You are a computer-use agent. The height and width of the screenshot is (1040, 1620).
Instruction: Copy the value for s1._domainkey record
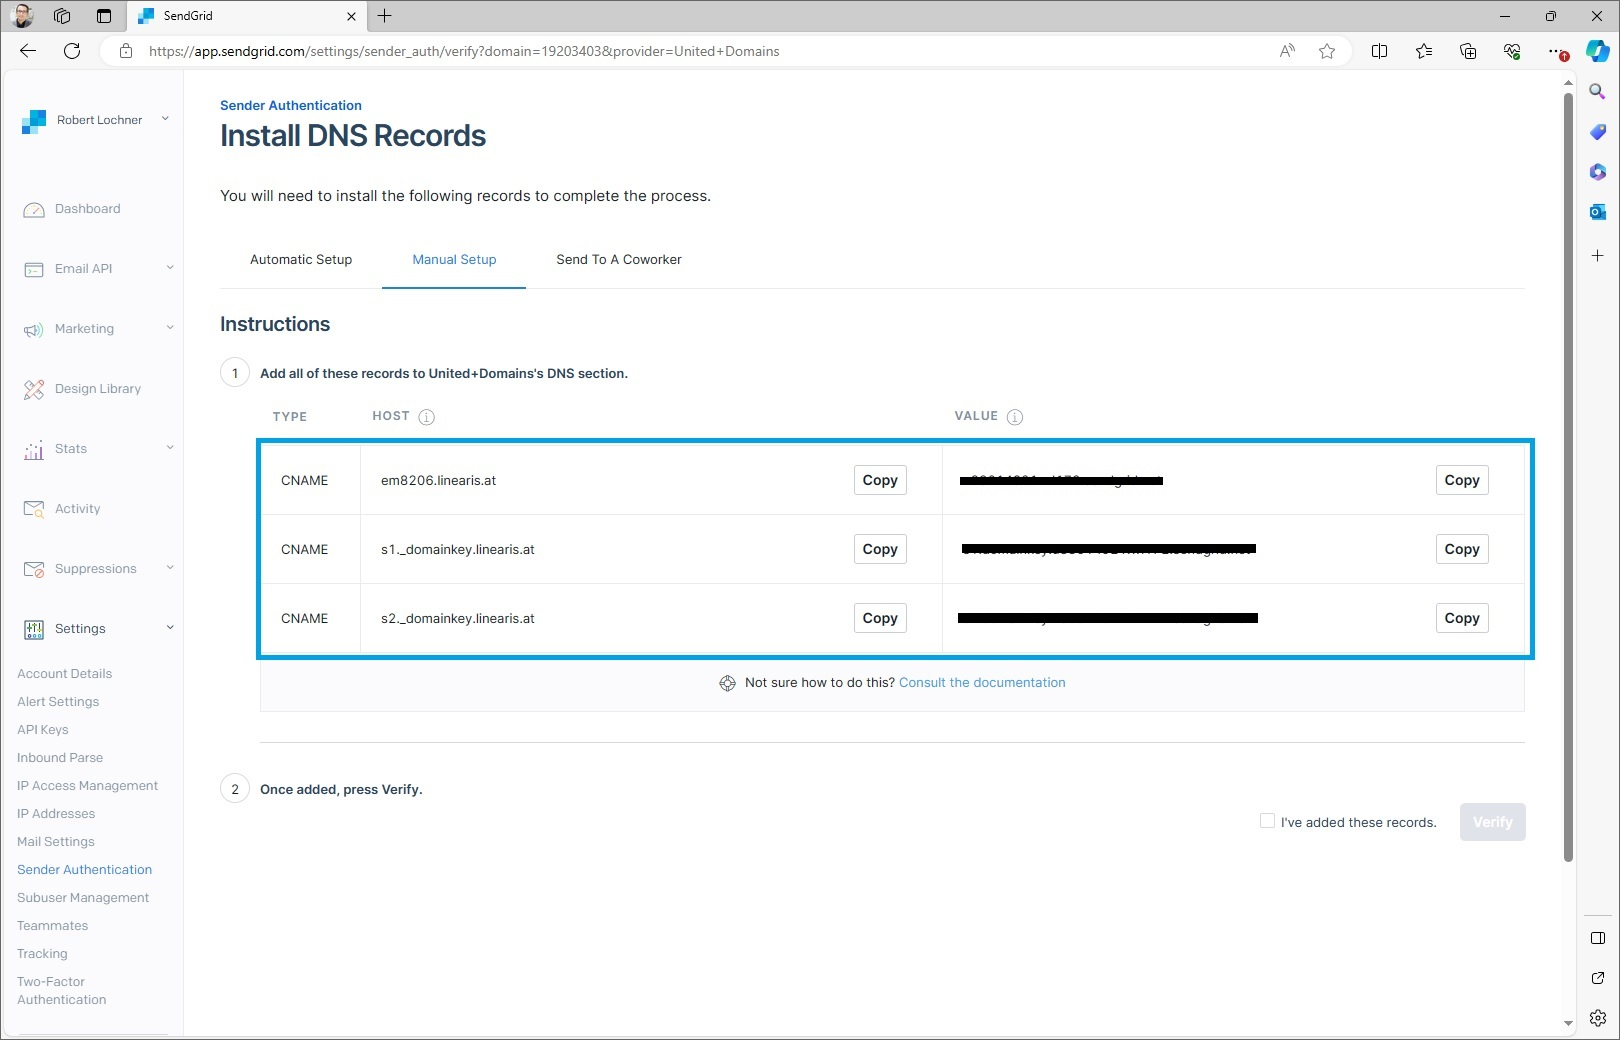(x=1462, y=550)
